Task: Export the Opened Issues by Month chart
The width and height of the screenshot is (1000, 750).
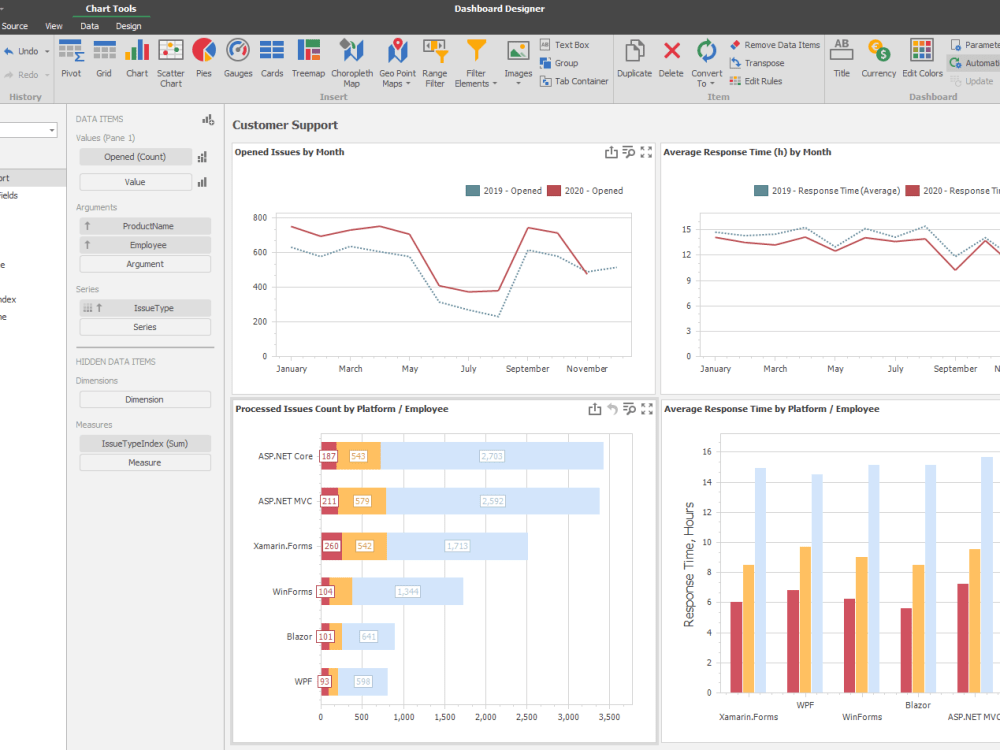Action: (611, 152)
